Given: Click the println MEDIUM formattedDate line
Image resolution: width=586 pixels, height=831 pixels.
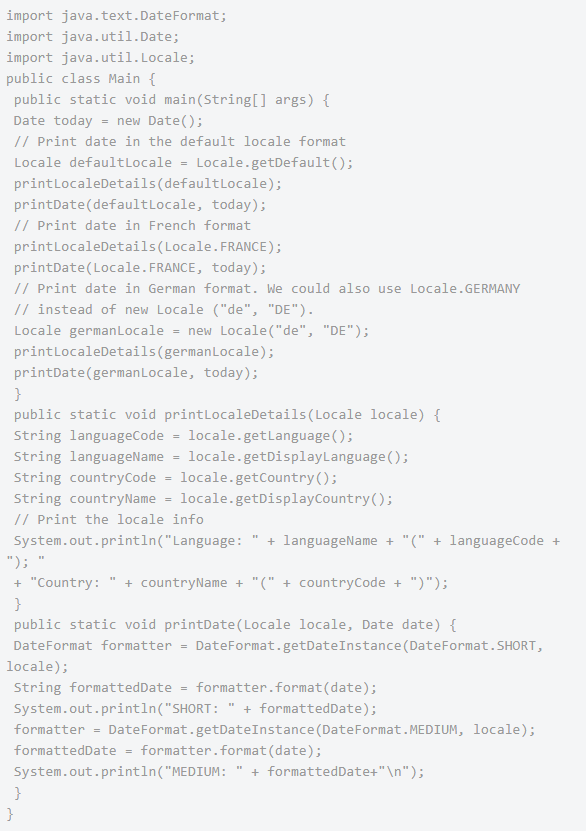Looking at the screenshot, I should click(x=219, y=772).
